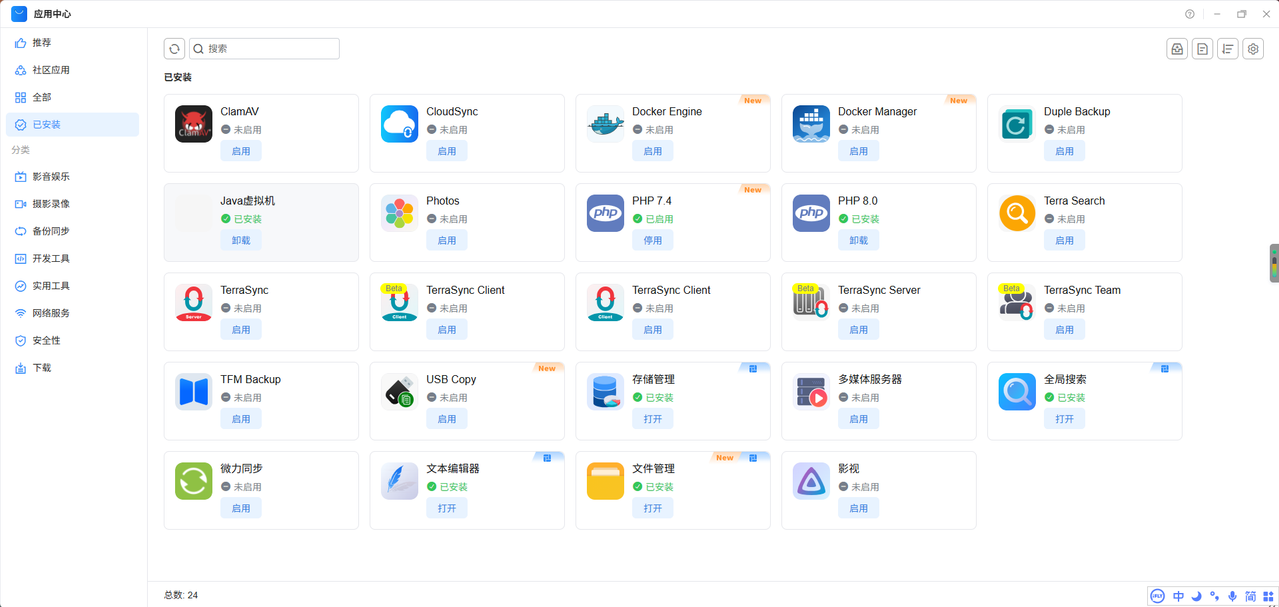Open the 网络服务 category
1279x607 pixels.
click(72, 313)
